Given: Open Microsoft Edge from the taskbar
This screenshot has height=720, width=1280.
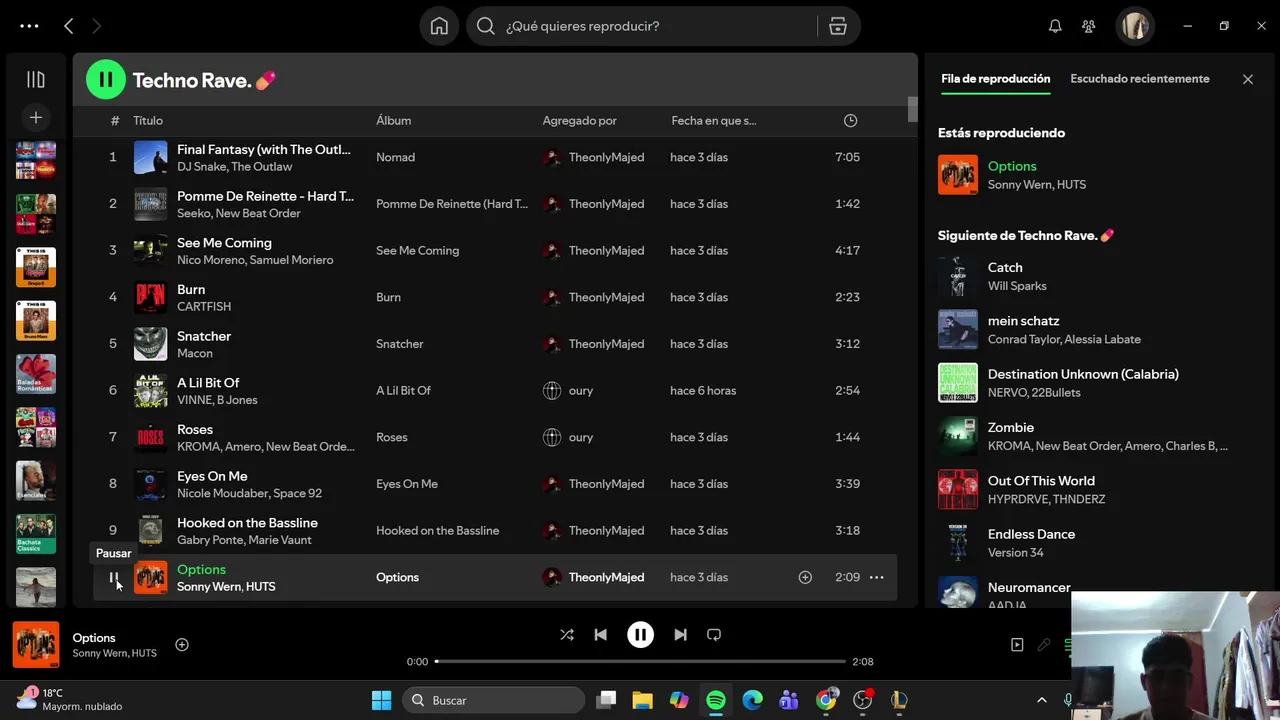Looking at the screenshot, I should (753, 700).
